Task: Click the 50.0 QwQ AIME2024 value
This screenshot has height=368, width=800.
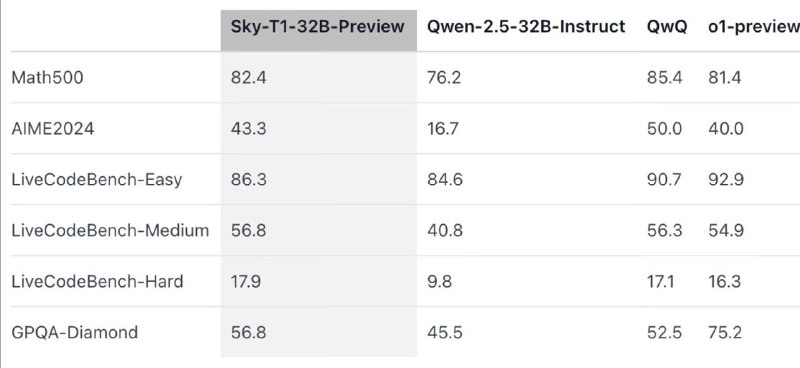Action: click(664, 129)
